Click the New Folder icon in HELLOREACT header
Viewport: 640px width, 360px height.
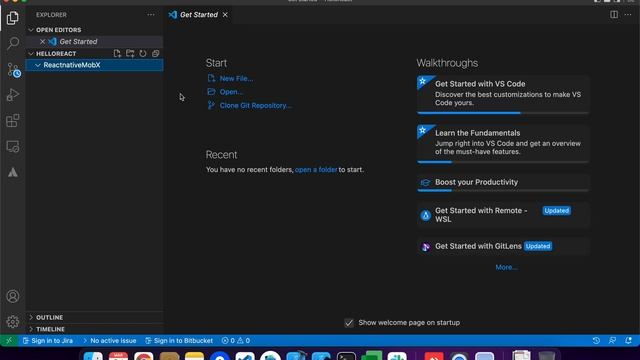tap(130, 53)
